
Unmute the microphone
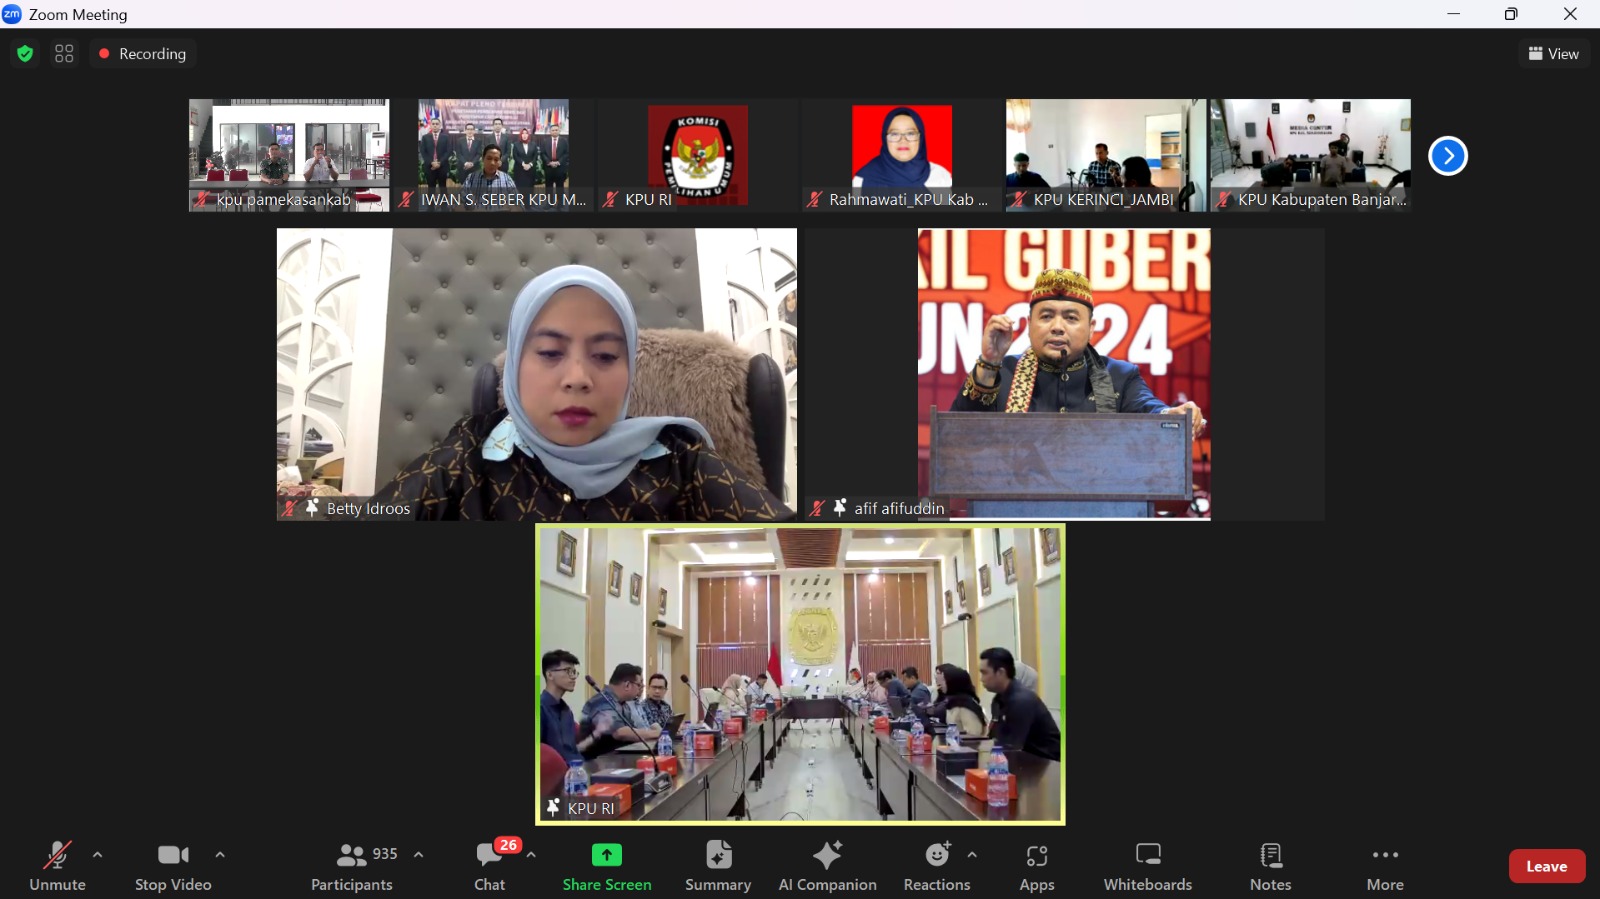click(57, 866)
